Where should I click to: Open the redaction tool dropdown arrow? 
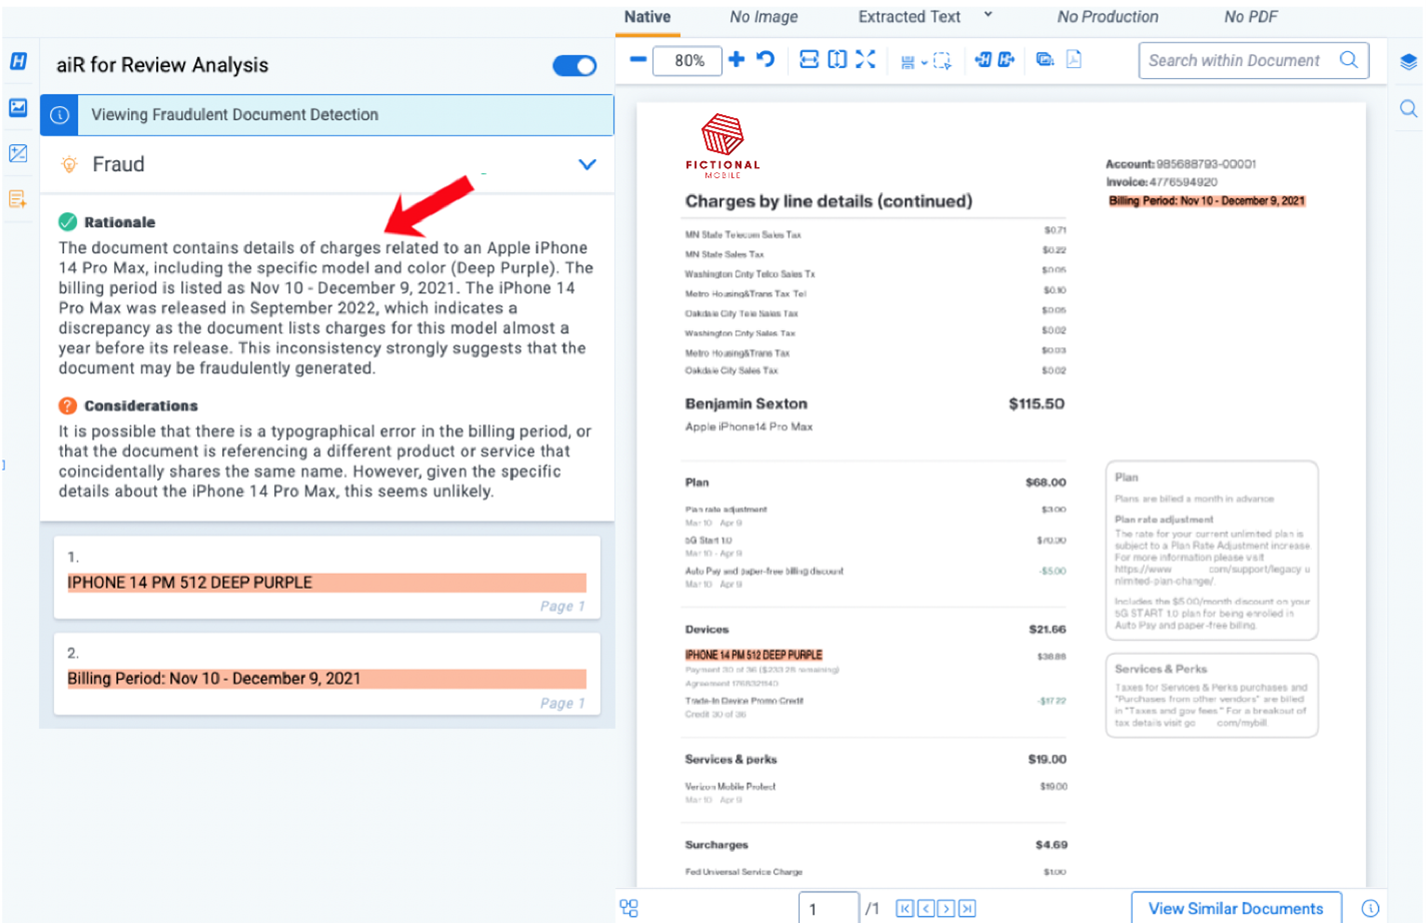[x=924, y=63]
